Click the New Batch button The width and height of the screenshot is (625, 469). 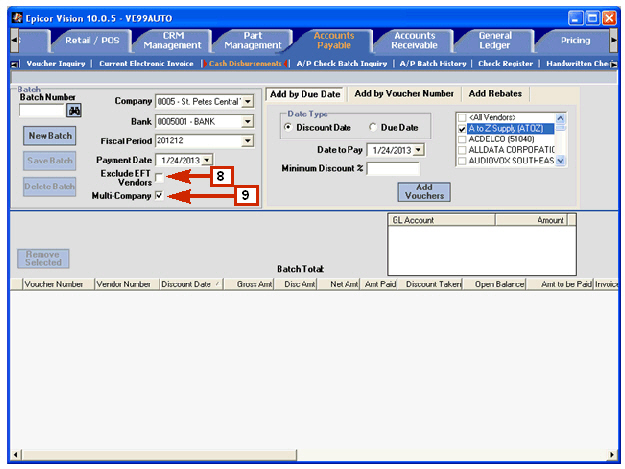point(50,136)
